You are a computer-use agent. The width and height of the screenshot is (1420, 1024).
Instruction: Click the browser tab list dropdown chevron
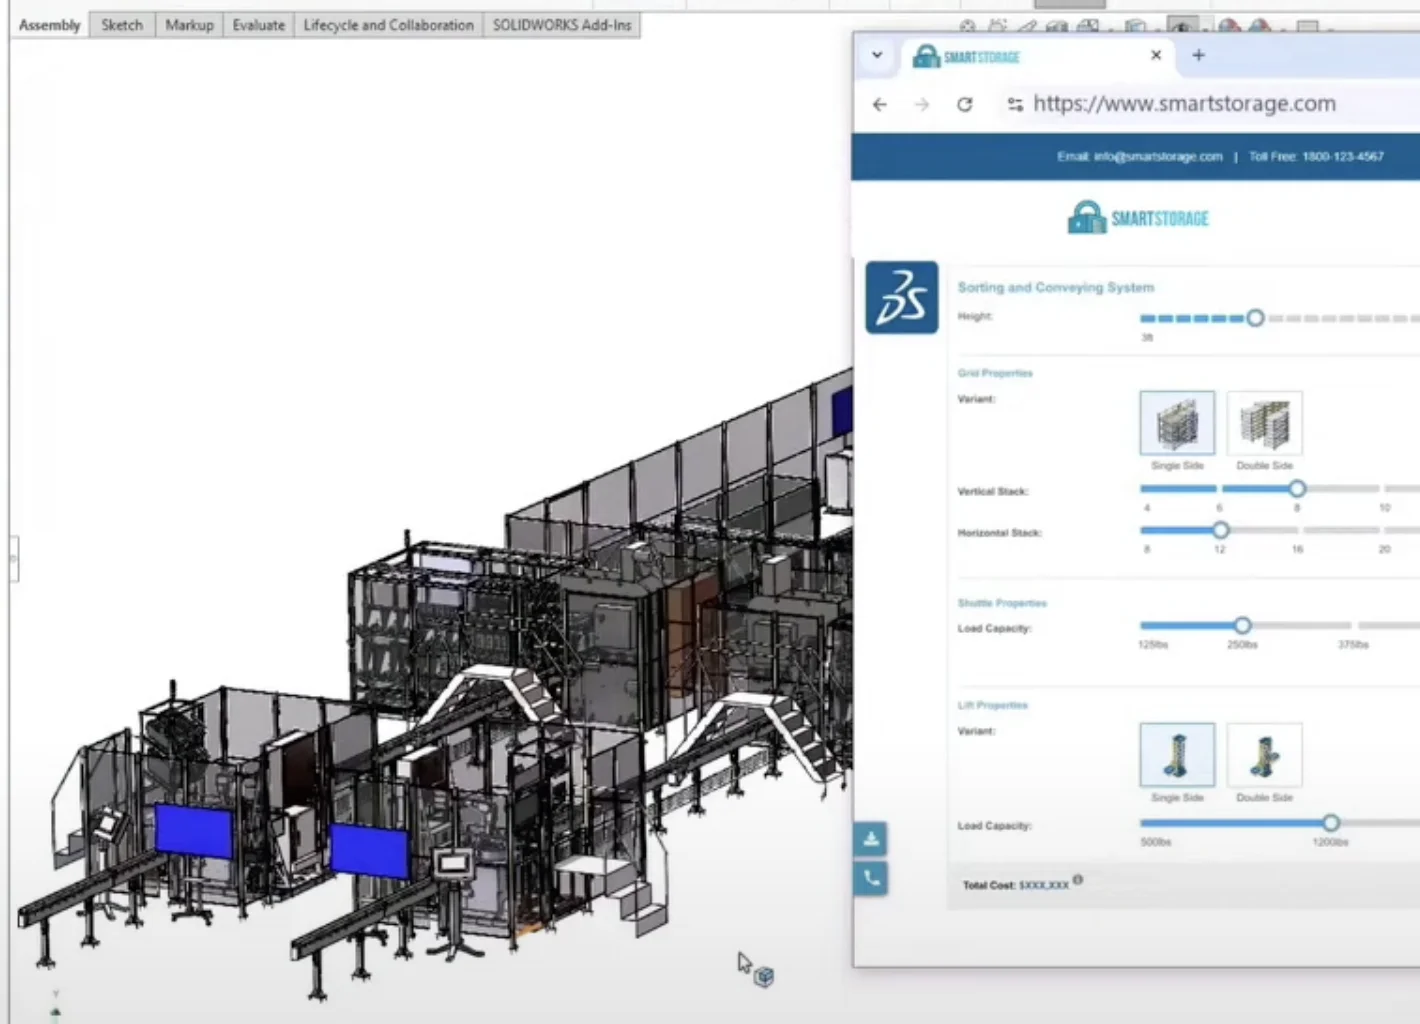click(x=877, y=55)
